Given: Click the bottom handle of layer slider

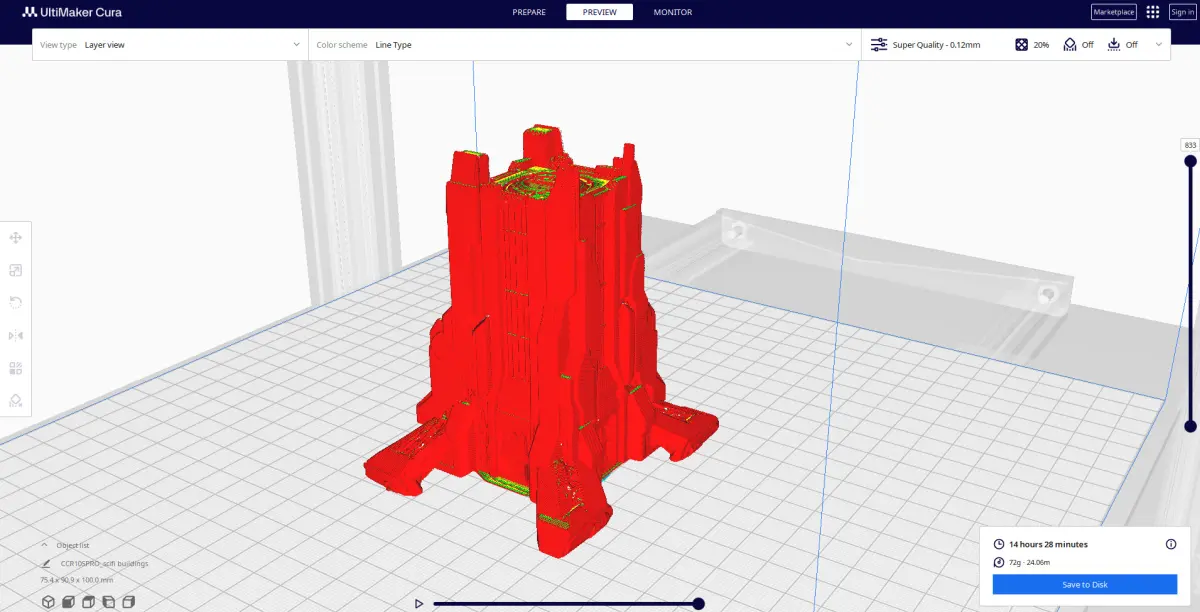Looking at the screenshot, I should [x=1190, y=426].
